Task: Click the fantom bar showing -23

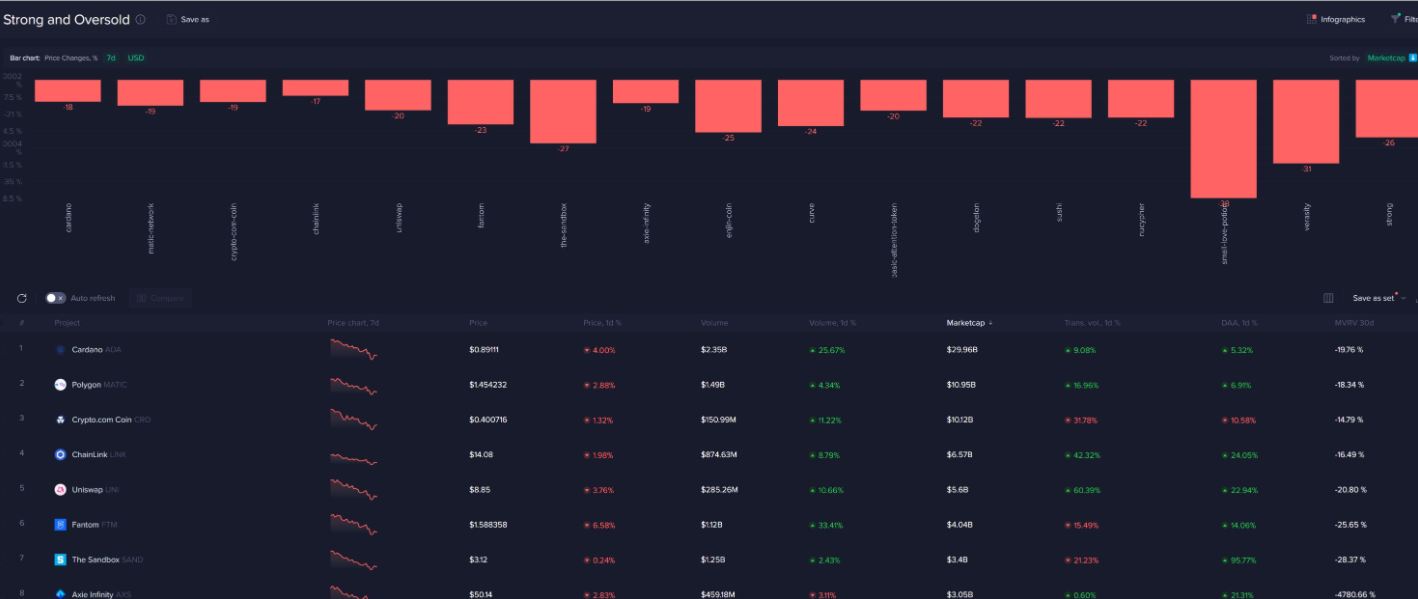Action: tap(480, 102)
